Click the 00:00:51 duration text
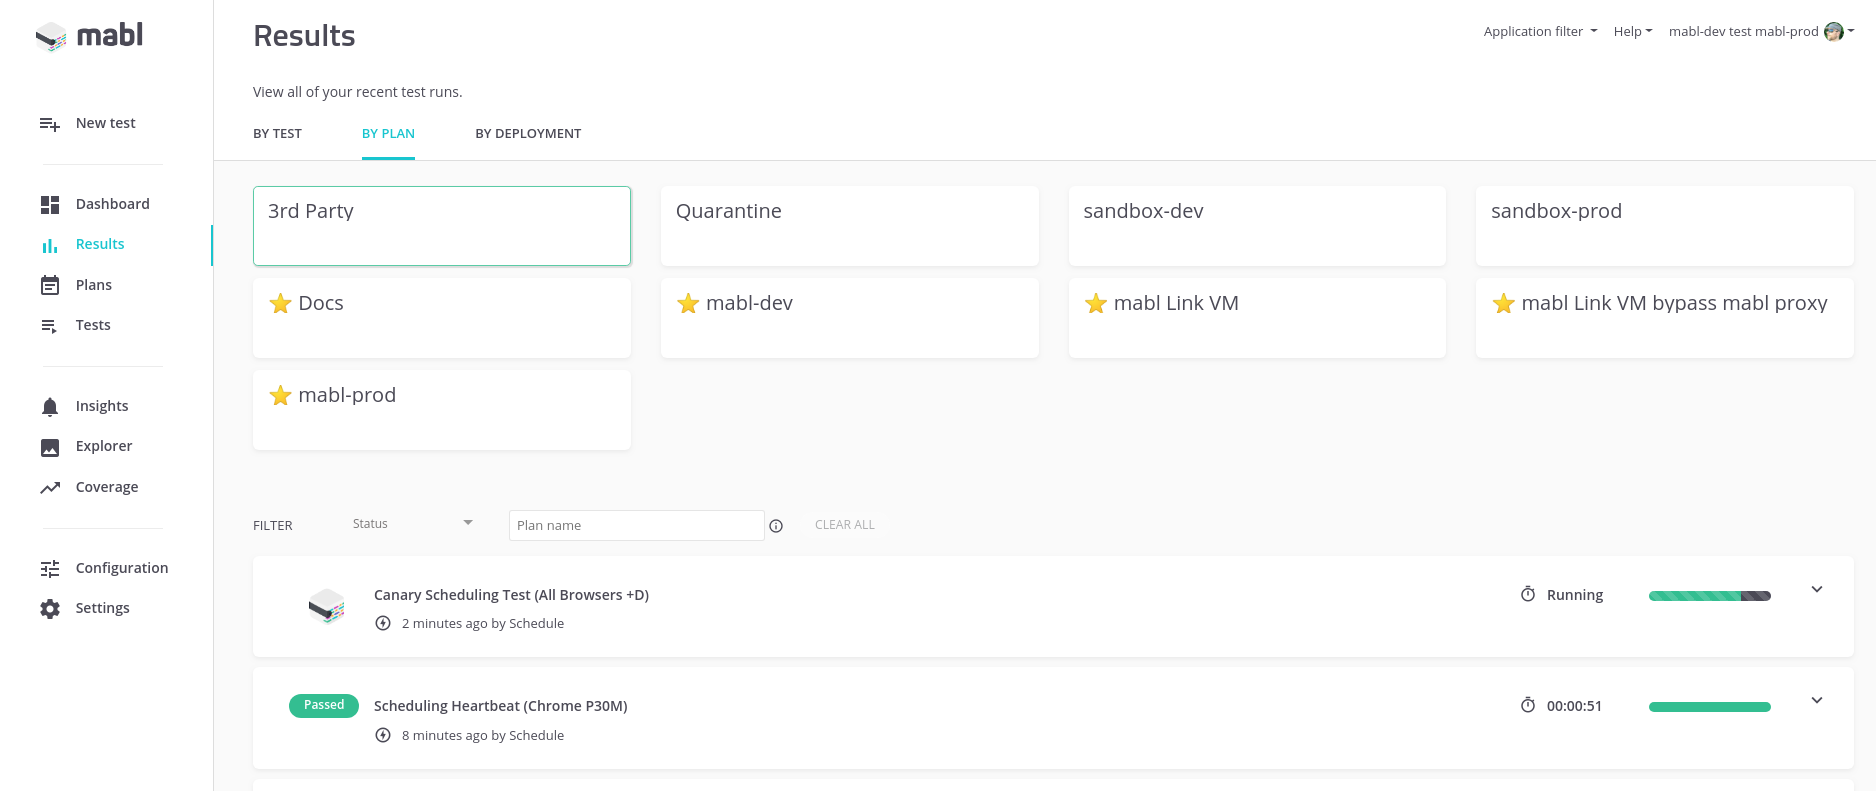This screenshot has width=1876, height=791. pyautogui.click(x=1574, y=706)
